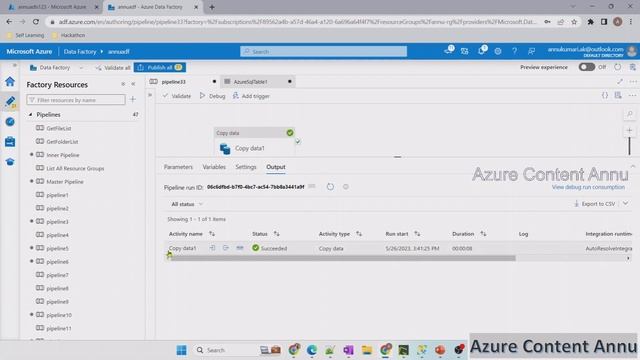The image size is (640, 360).
Task: Focus the Filter resources by name field
Action: [76, 100]
